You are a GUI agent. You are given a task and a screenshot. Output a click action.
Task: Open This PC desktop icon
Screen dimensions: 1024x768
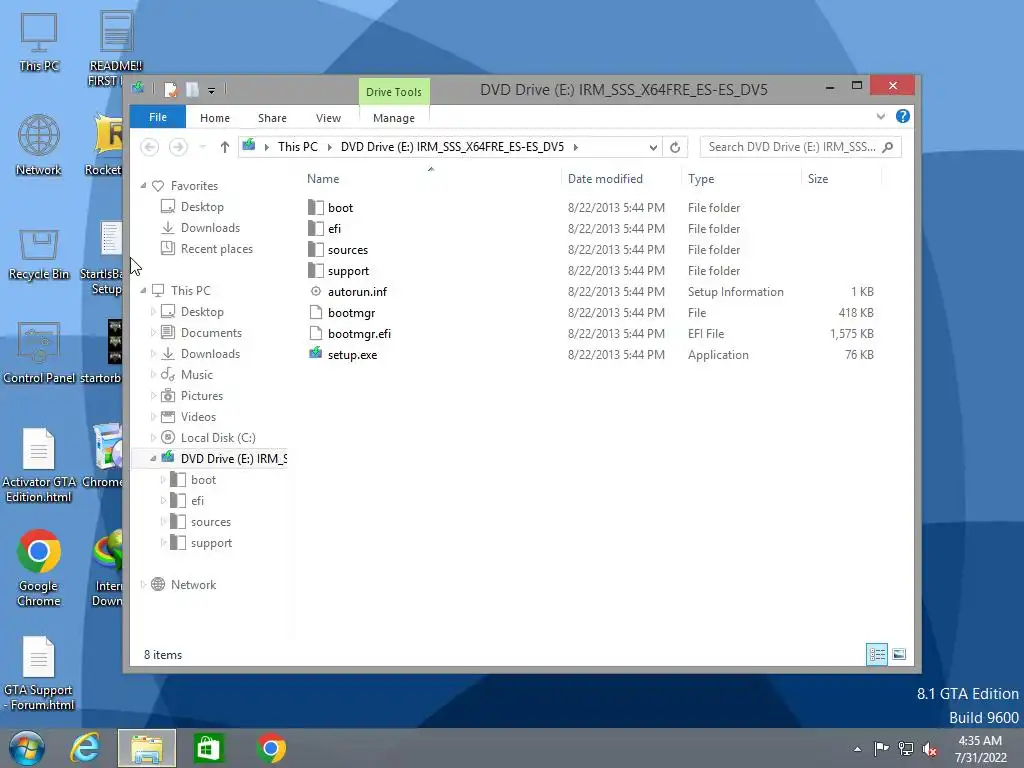(39, 42)
